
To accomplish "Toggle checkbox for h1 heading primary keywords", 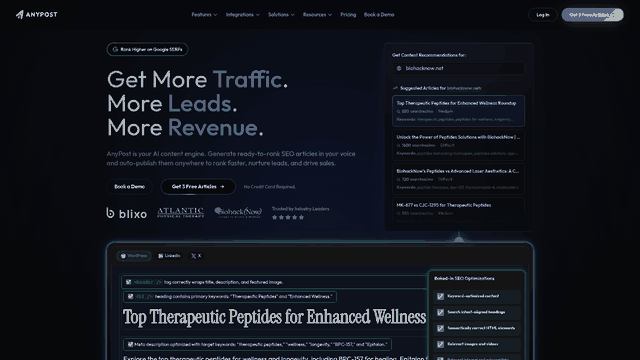I will 130,297.
